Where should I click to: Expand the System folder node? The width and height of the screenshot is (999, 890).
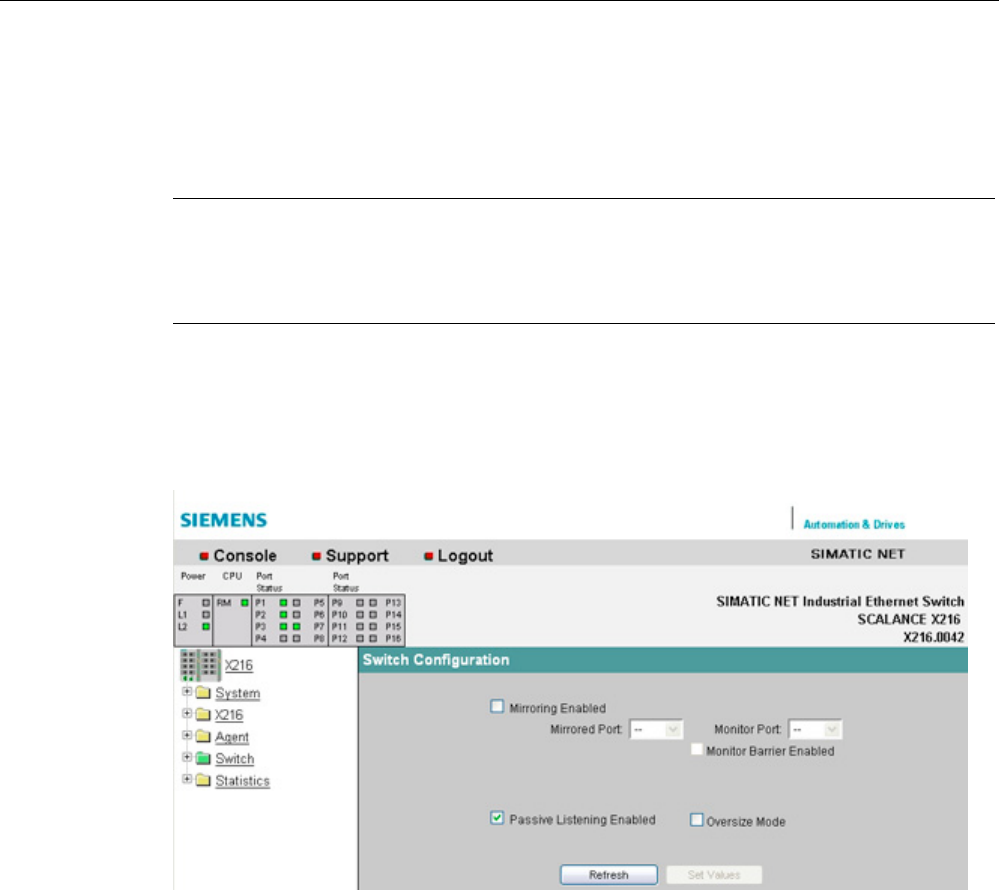(187, 691)
